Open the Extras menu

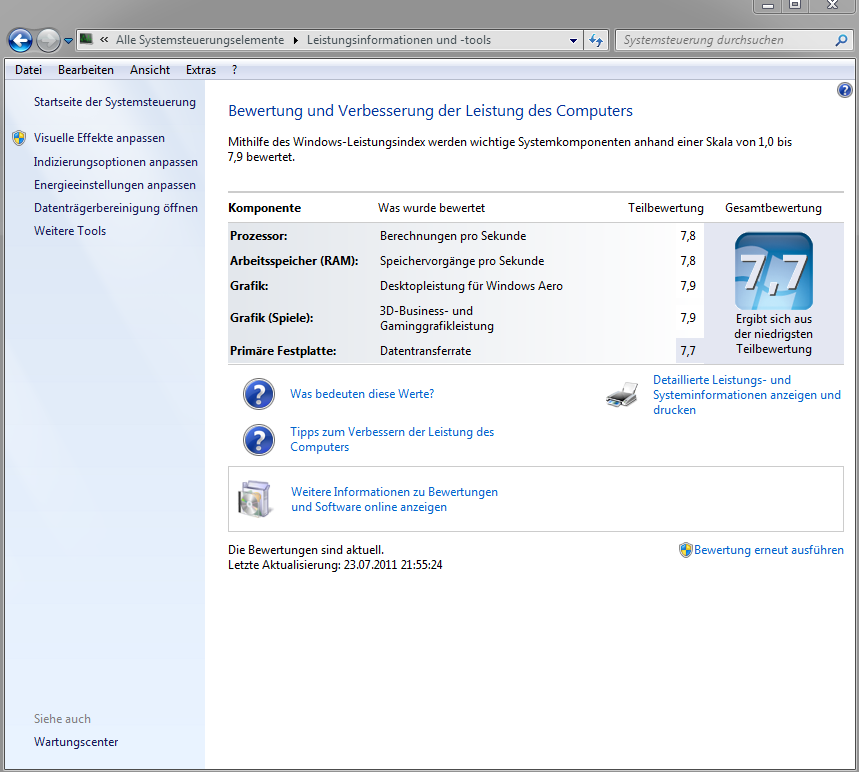pos(201,70)
